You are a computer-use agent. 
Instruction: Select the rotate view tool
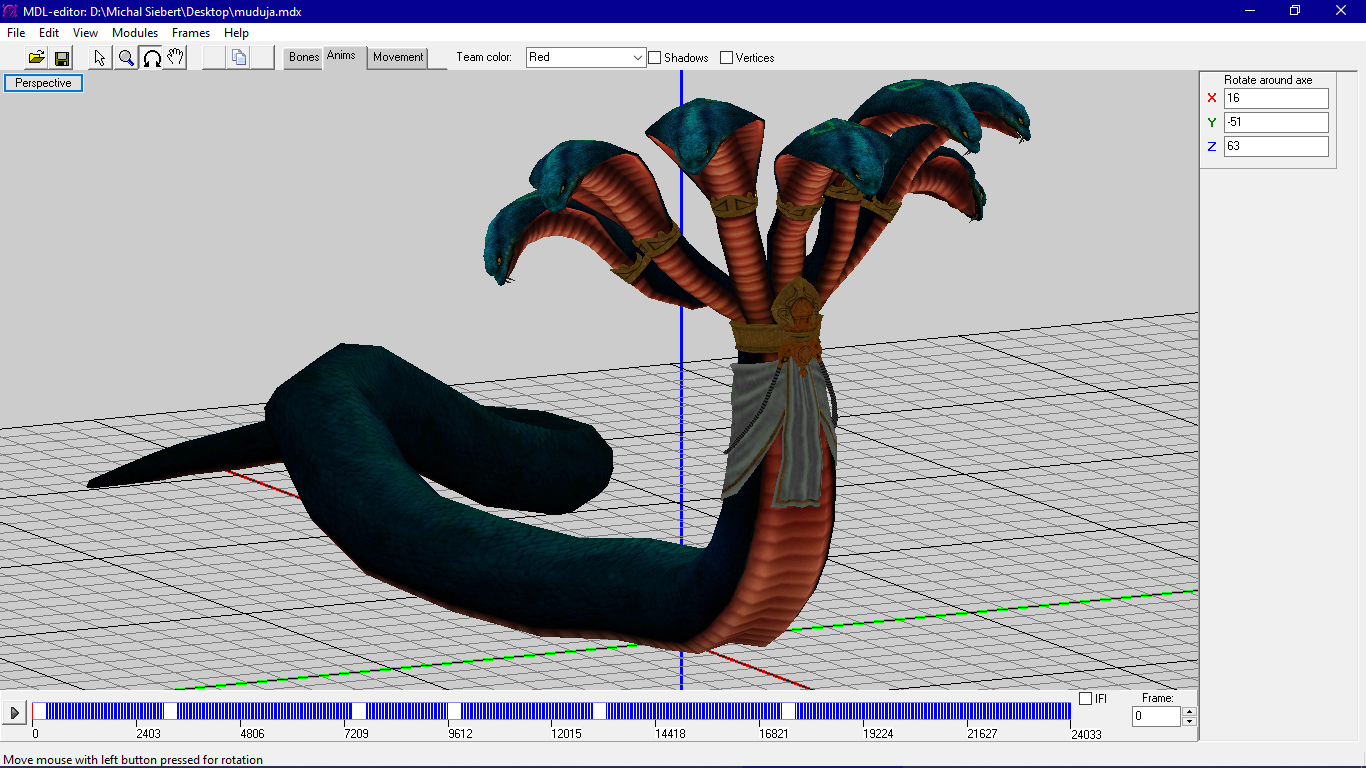point(152,58)
